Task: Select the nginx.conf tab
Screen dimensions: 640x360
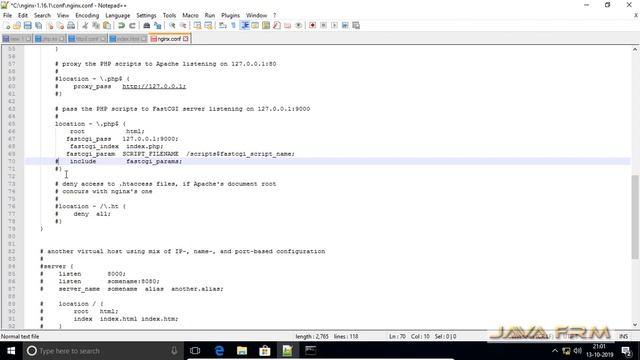Action: [x=169, y=39]
